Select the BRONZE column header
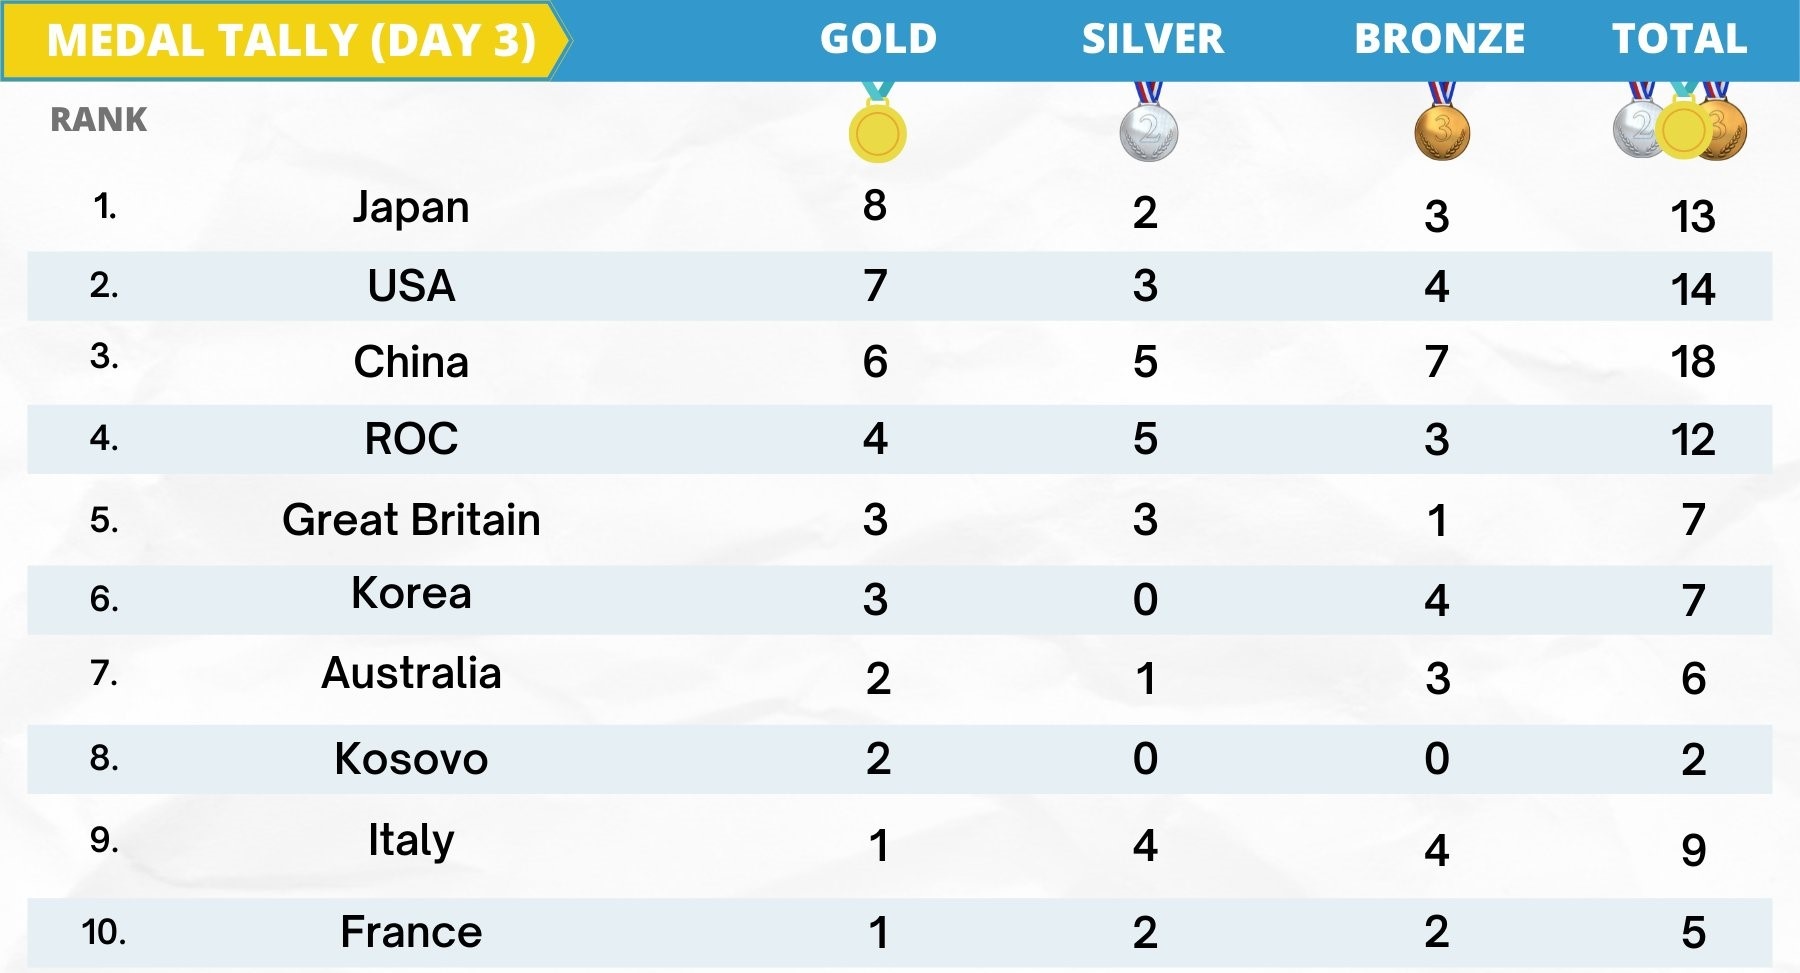The width and height of the screenshot is (1800, 973). tap(1439, 39)
